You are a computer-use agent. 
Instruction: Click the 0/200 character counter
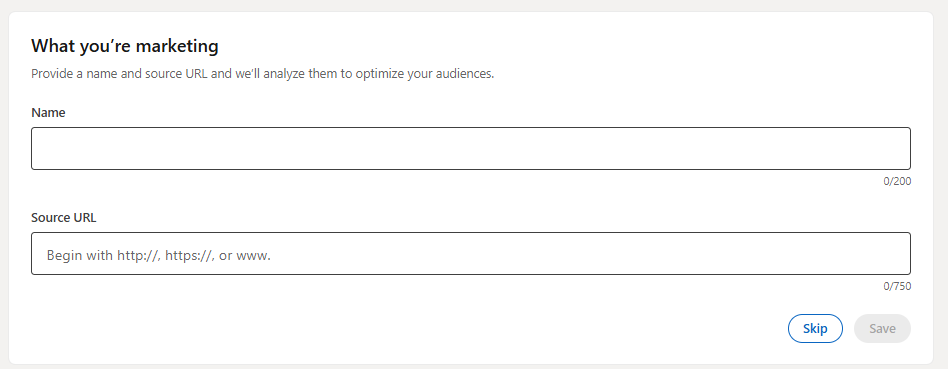point(897,181)
